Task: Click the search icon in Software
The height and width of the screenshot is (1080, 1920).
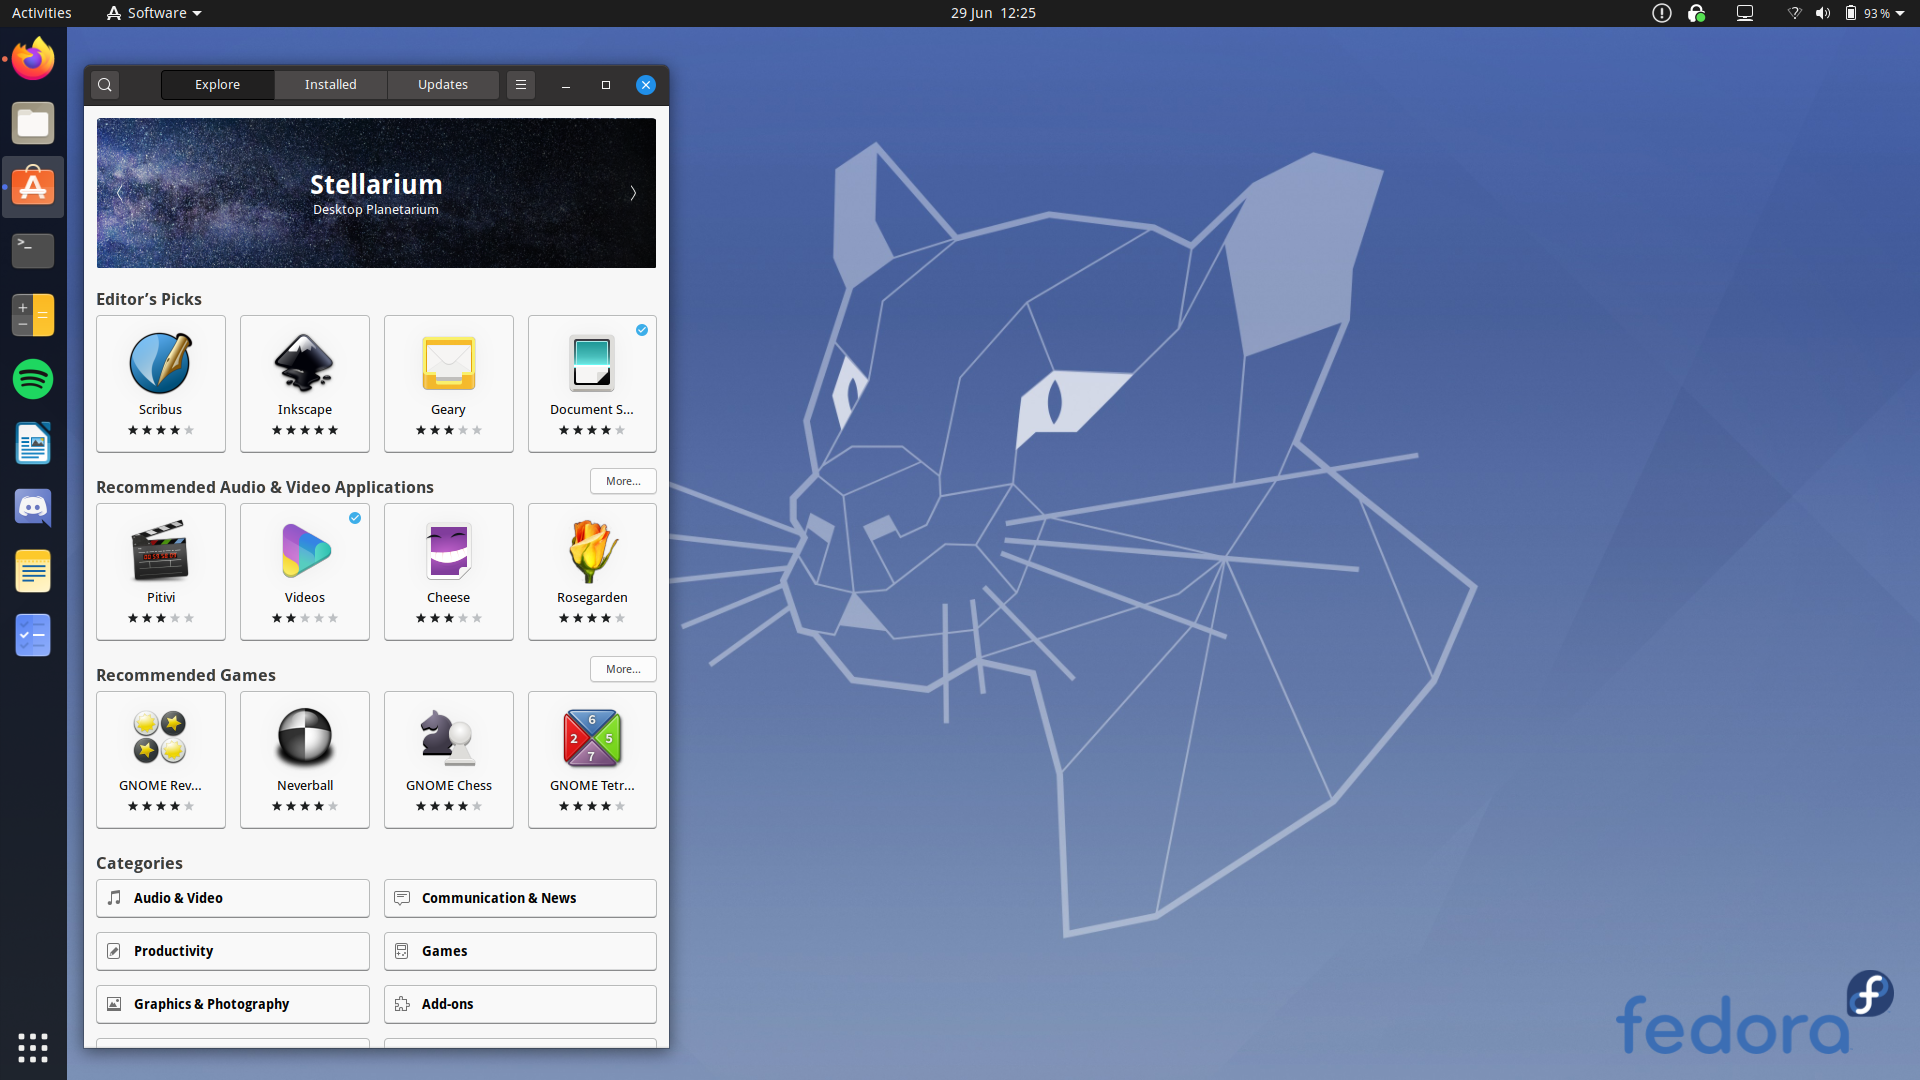Action: [x=104, y=84]
